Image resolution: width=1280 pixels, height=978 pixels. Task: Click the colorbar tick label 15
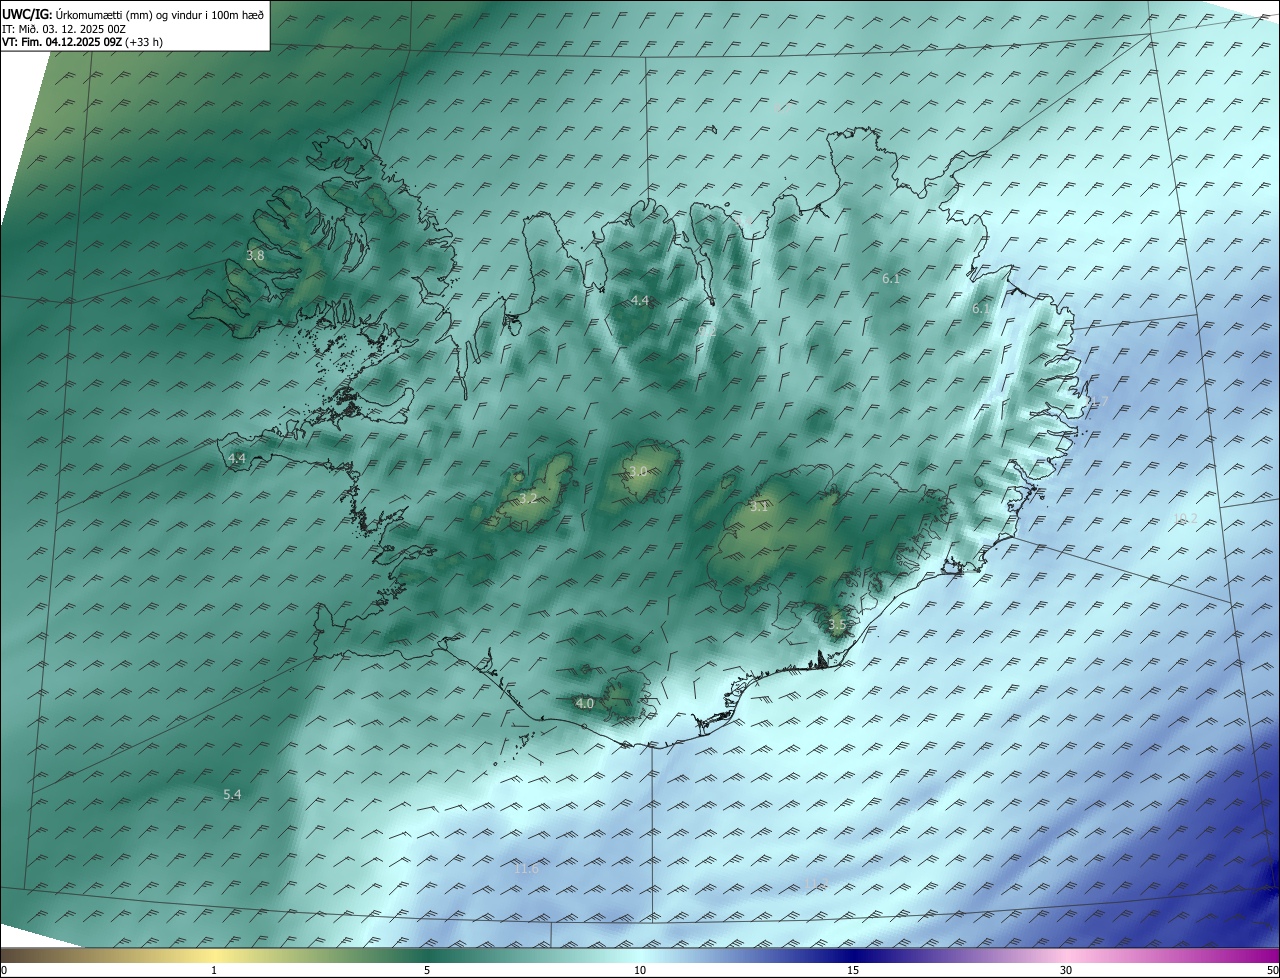click(853, 970)
